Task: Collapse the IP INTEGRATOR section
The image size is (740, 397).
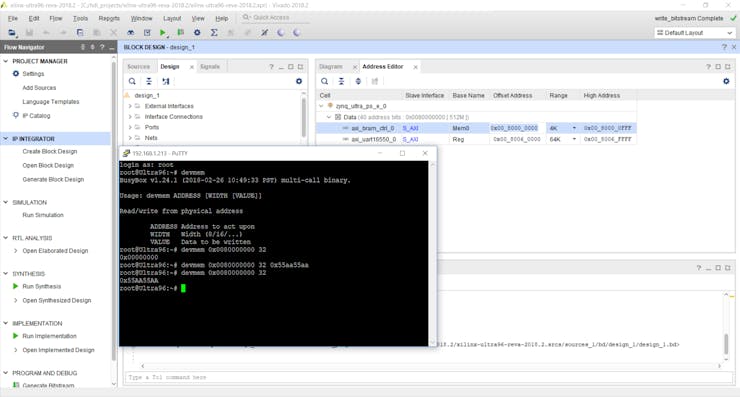Action: coord(6,138)
